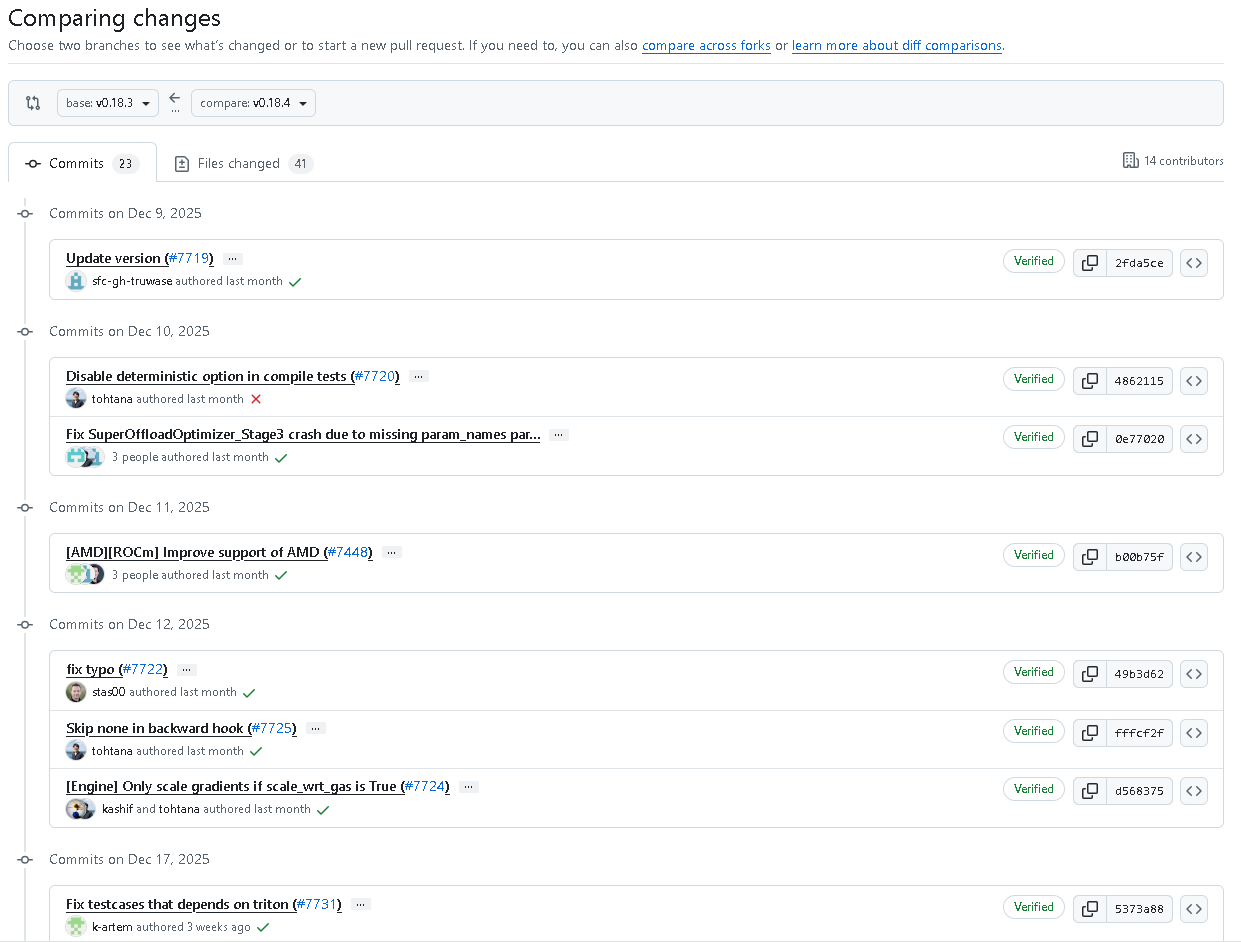Copy full SHA of commit 2fda5ce
The width and height of the screenshot is (1241, 942).
tap(1089, 262)
